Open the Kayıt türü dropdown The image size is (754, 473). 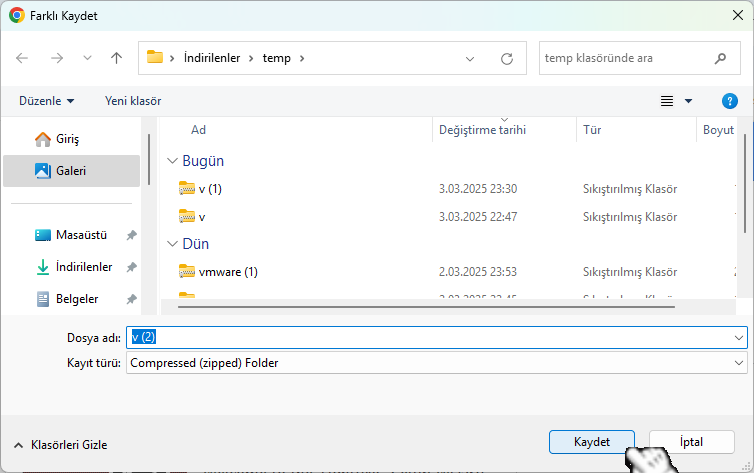(x=436, y=363)
